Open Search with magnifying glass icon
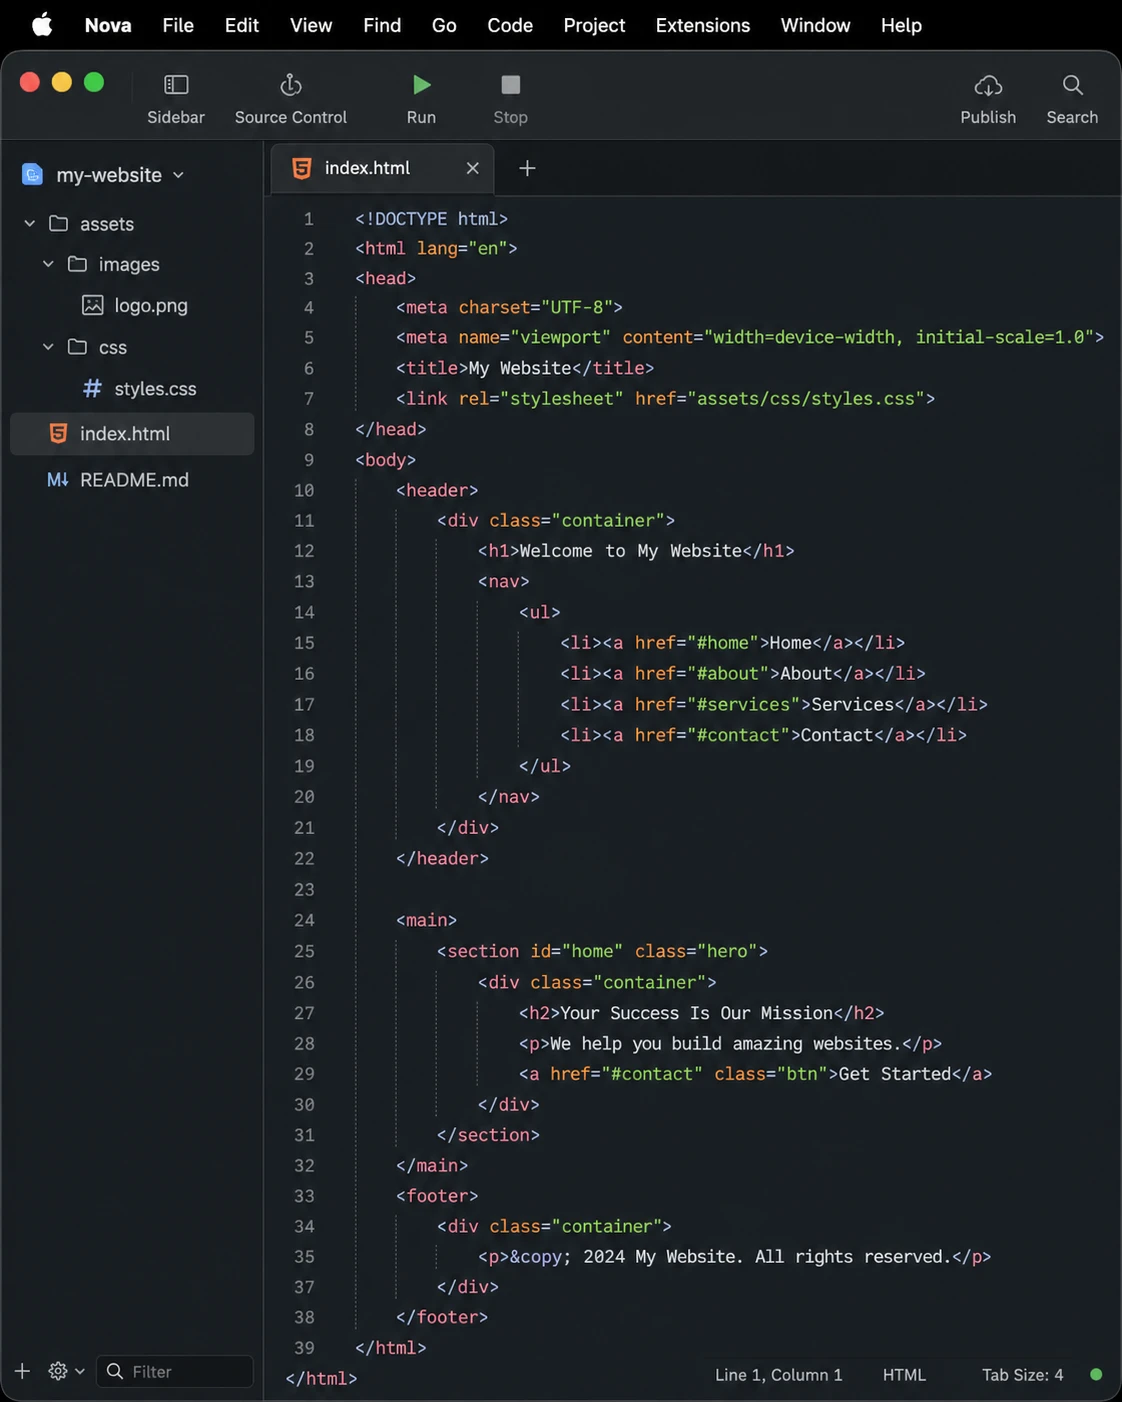This screenshot has height=1402, width=1122. click(x=1072, y=86)
